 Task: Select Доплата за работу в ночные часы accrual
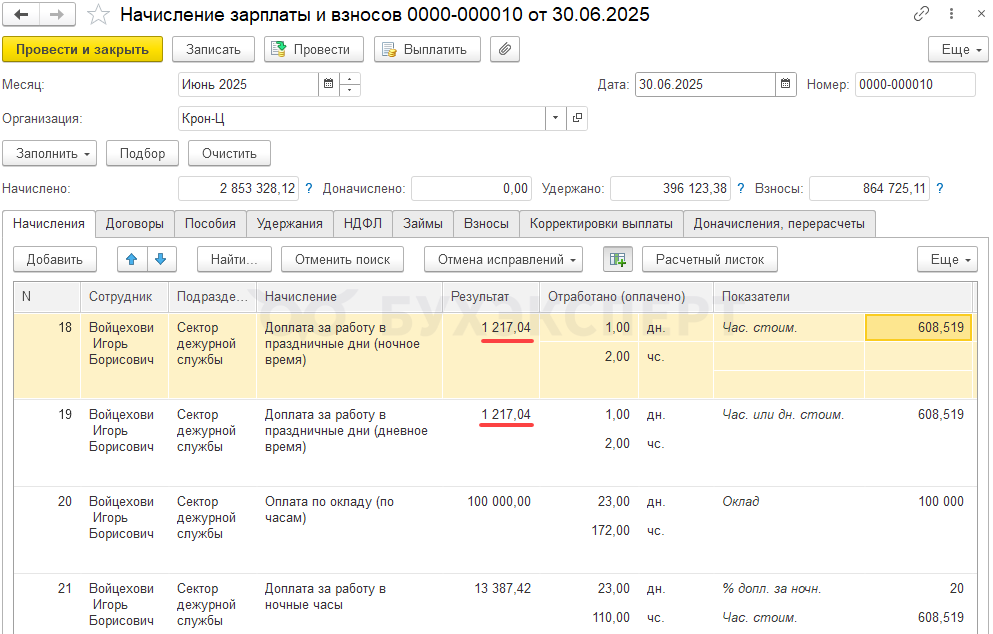325,597
